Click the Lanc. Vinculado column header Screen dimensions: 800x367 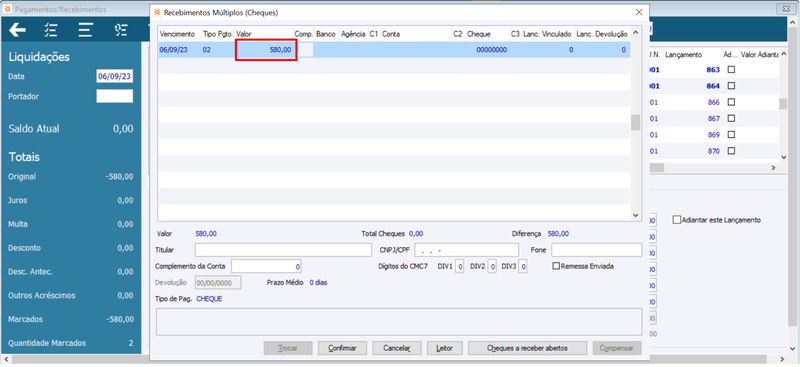547,34
